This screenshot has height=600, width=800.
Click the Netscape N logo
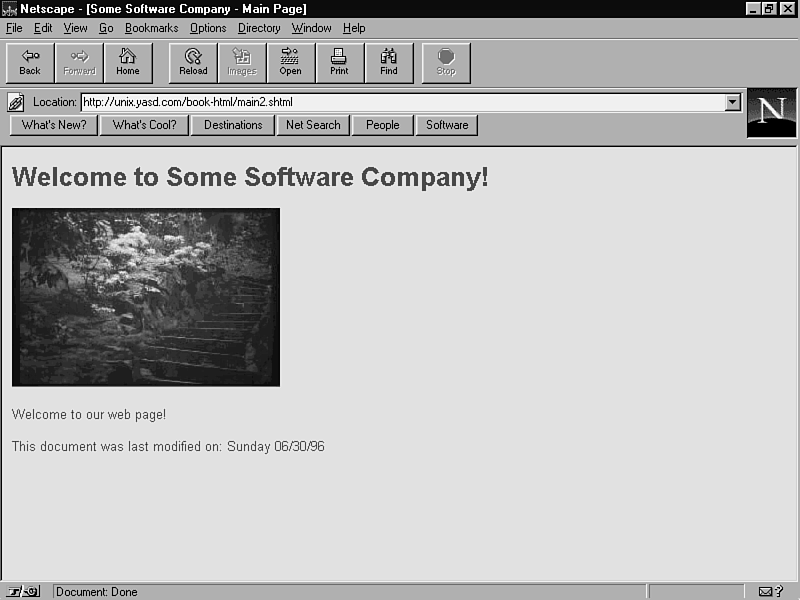click(x=771, y=112)
